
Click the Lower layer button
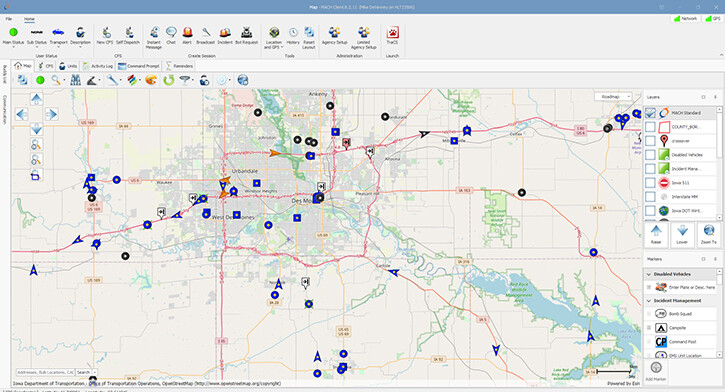click(x=682, y=234)
